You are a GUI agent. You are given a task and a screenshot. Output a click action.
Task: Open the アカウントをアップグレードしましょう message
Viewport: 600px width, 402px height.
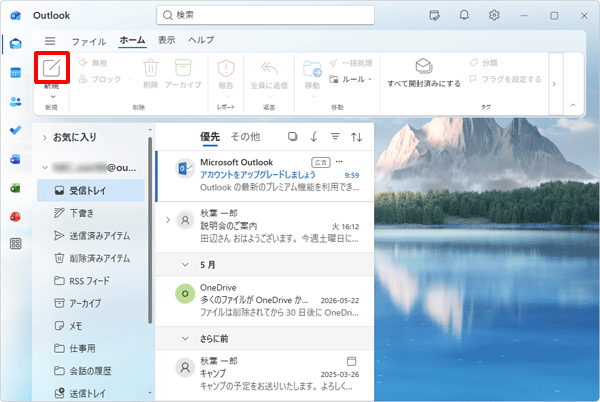[265, 176]
